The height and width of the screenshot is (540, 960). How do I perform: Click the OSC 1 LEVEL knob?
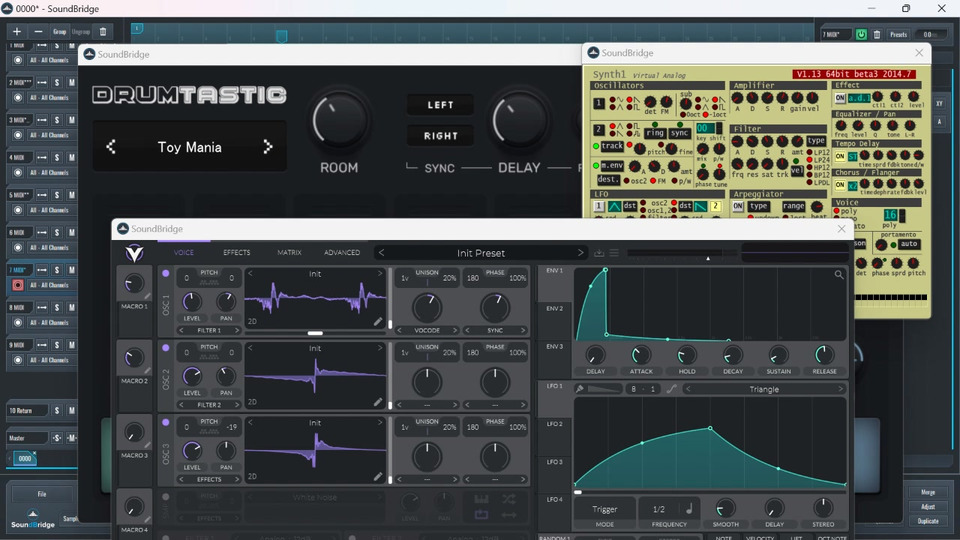(192, 301)
